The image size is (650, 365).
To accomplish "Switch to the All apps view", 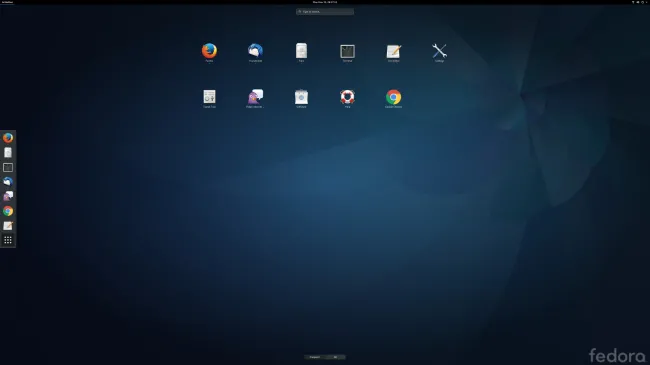I will click(x=335, y=357).
